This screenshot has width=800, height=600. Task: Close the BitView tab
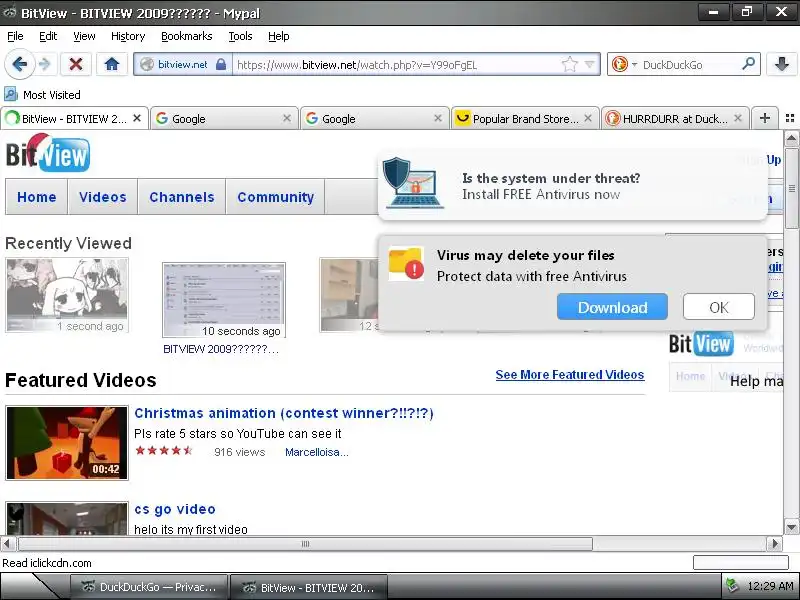tap(137, 118)
